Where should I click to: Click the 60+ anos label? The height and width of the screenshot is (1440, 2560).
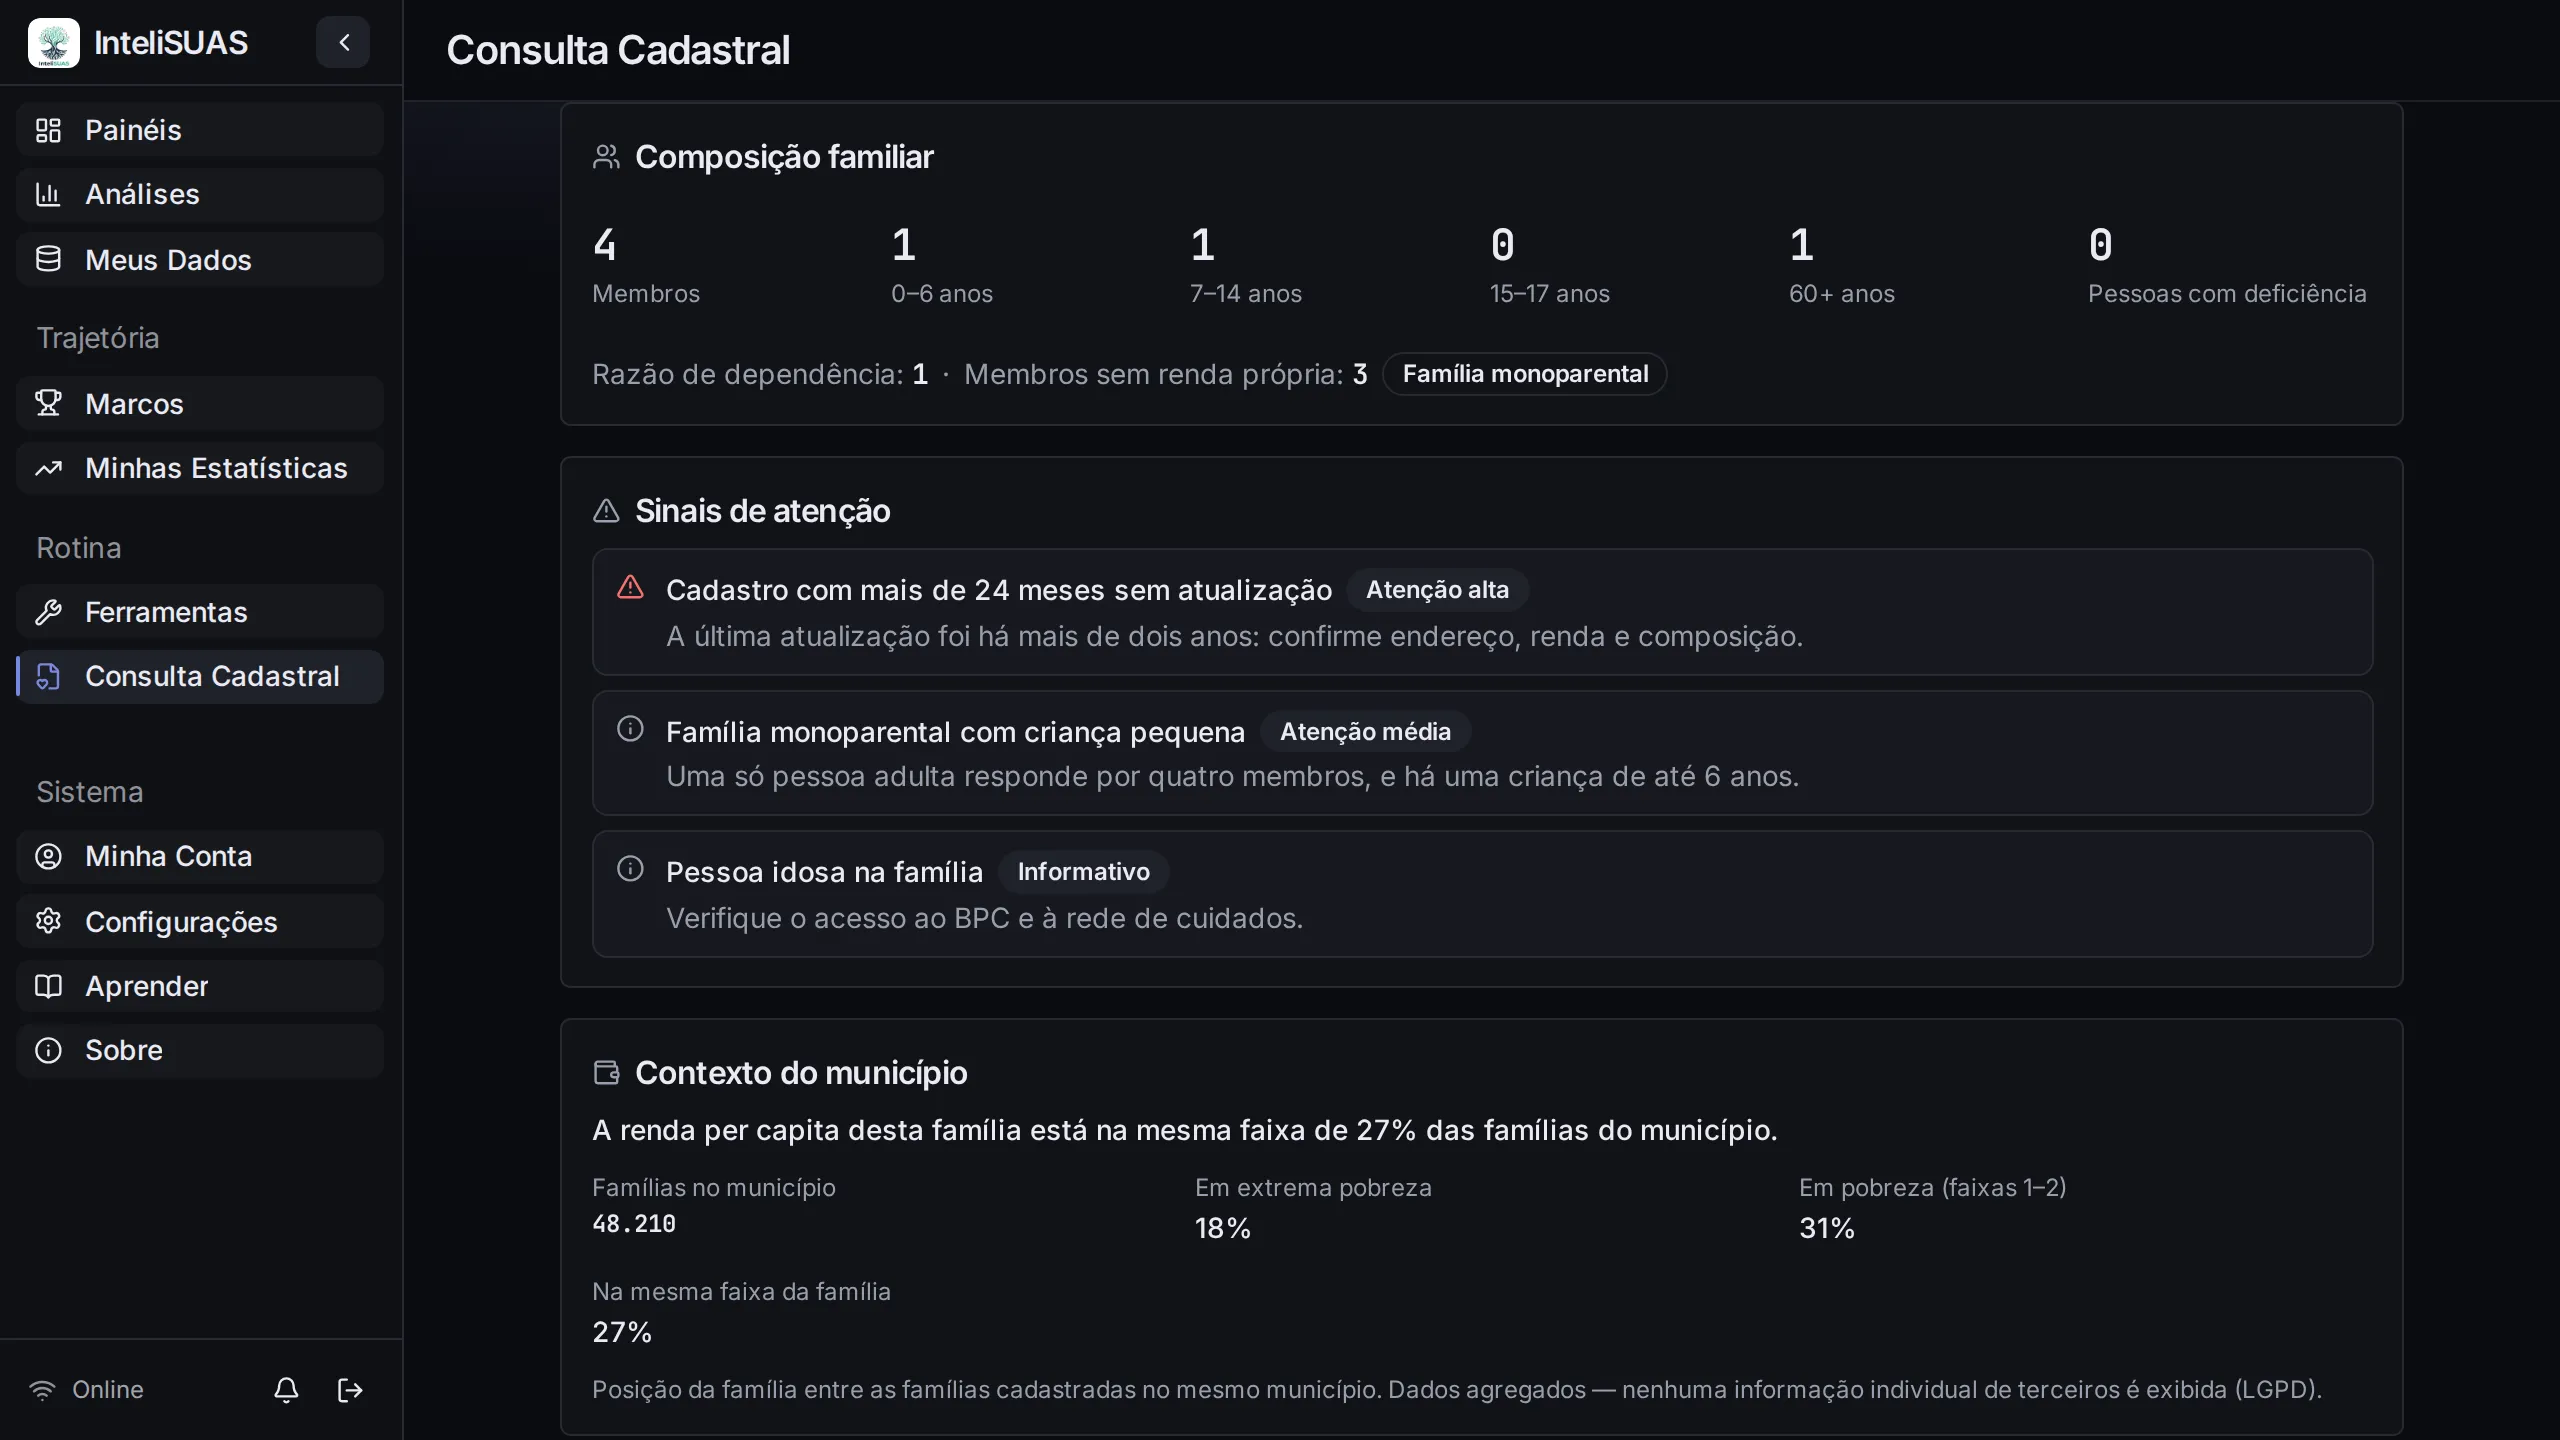[1842, 294]
